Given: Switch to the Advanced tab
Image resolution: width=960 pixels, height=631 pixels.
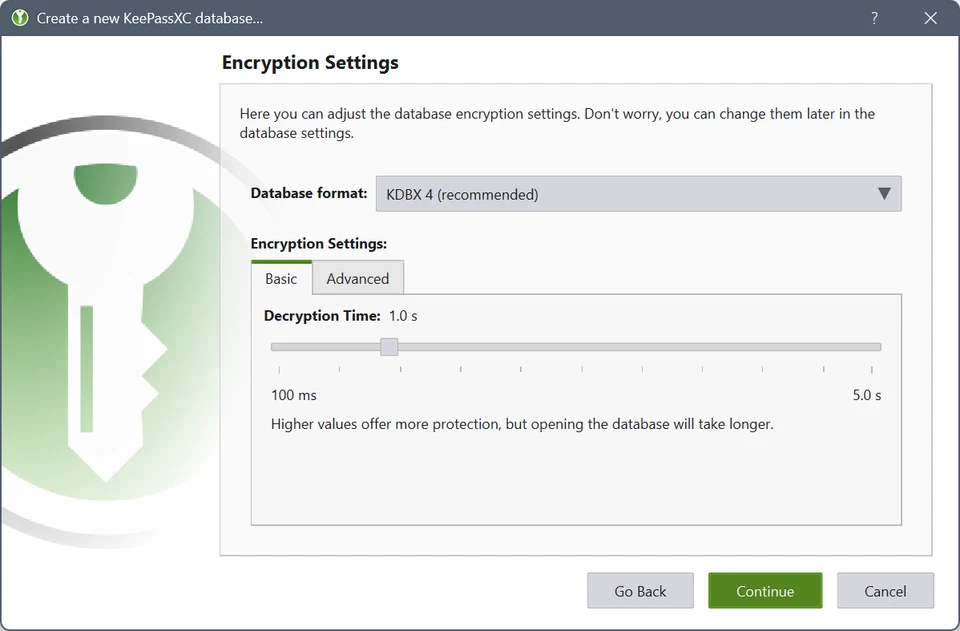Looking at the screenshot, I should [x=357, y=279].
